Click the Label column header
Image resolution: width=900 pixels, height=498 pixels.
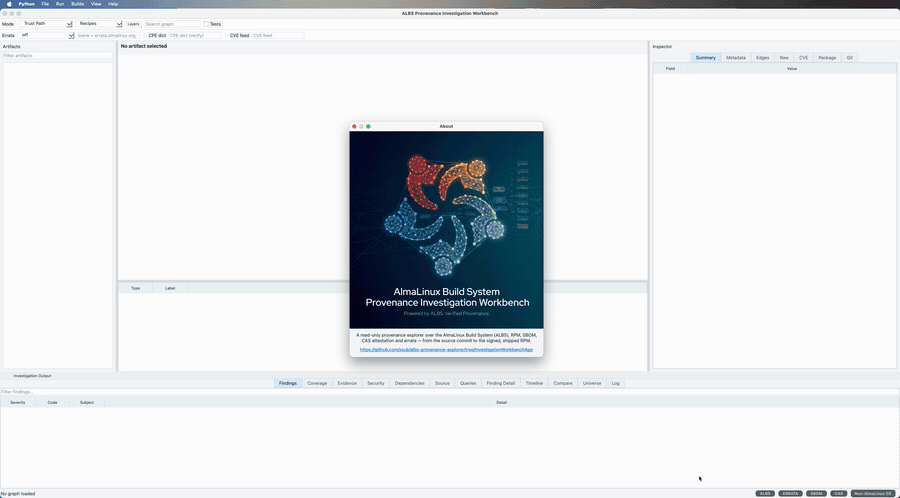pos(170,288)
